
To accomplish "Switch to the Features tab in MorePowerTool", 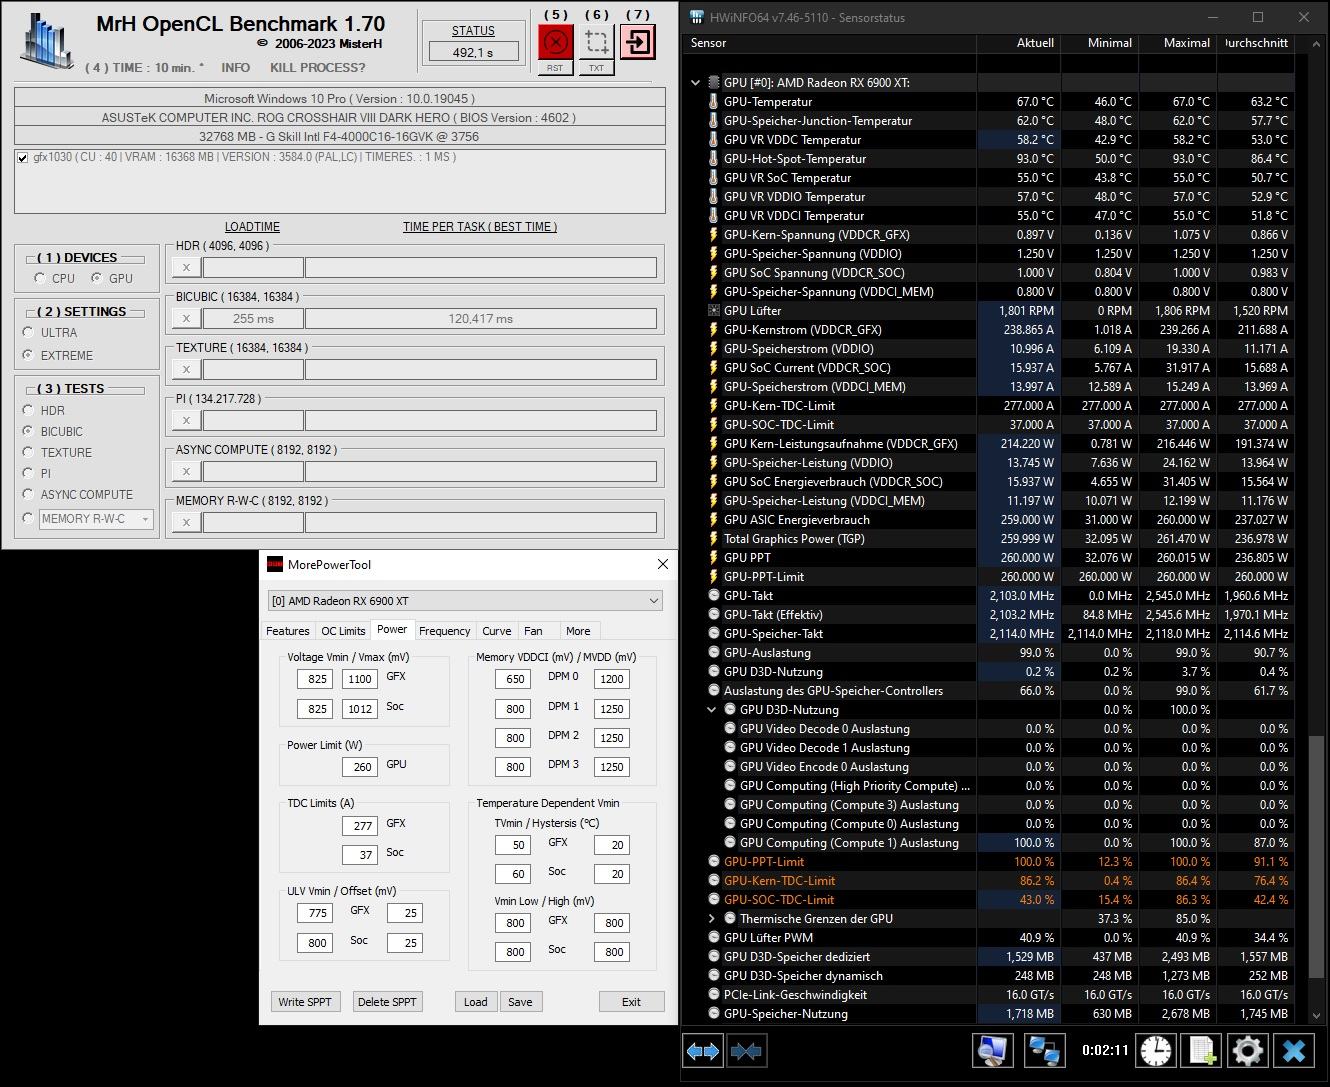I will [287, 631].
